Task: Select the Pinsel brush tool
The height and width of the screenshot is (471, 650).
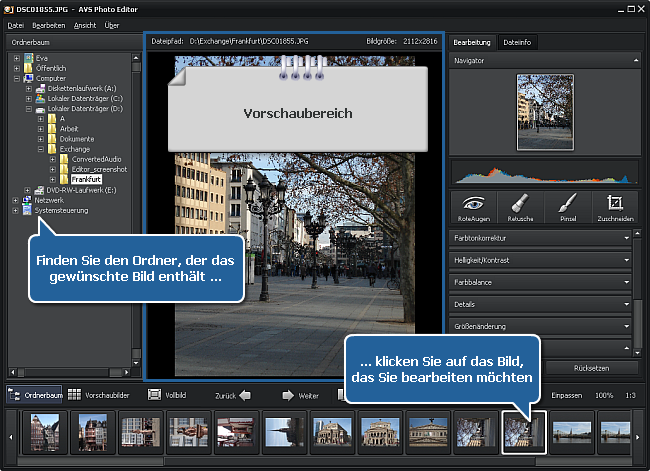Action: click(565, 207)
